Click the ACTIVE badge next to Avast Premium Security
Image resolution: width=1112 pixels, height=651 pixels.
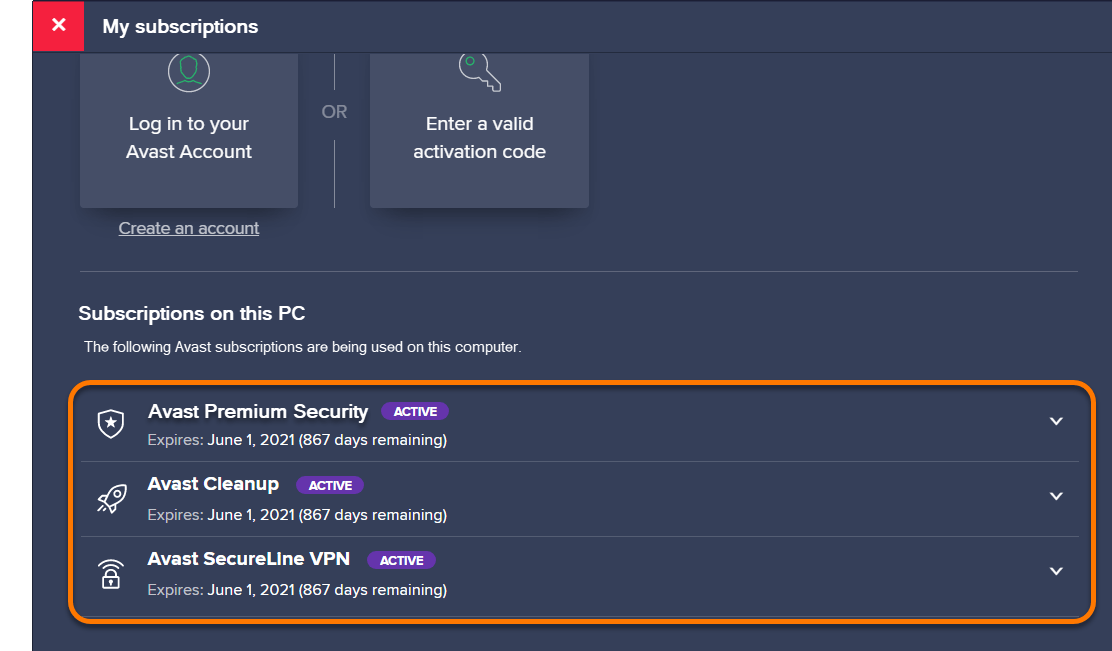(x=414, y=411)
